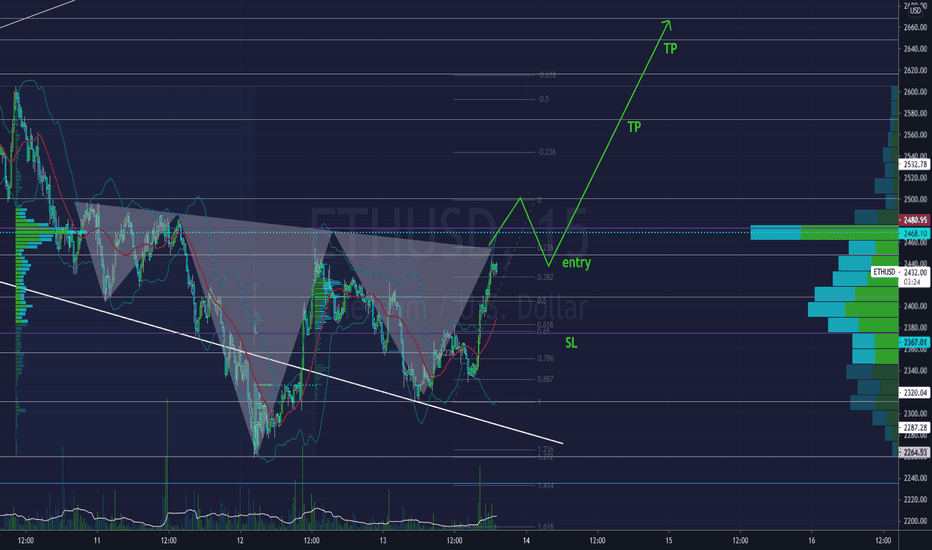Click the 2400.00 price scale value
This screenshot has width=932, height=550.
click(915, 306)
